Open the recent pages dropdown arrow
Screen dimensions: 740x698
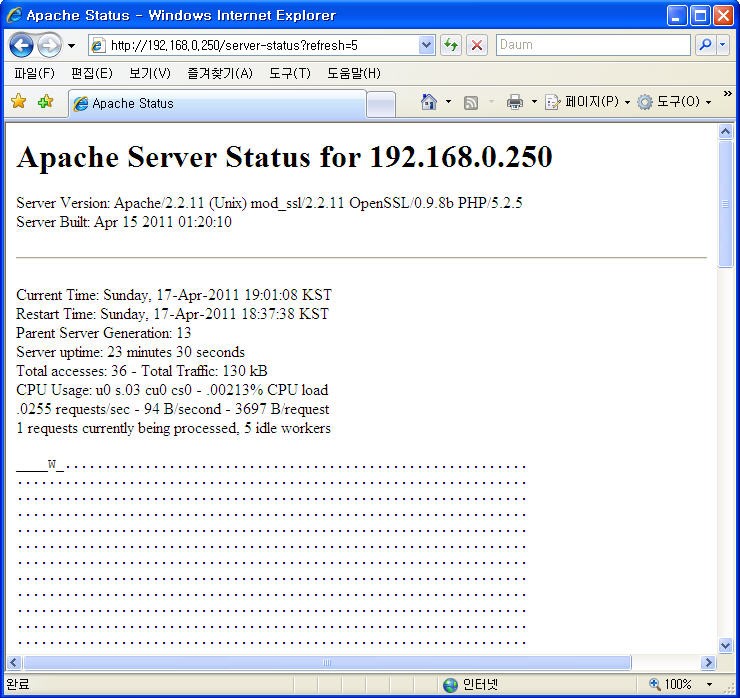[71, 46]
